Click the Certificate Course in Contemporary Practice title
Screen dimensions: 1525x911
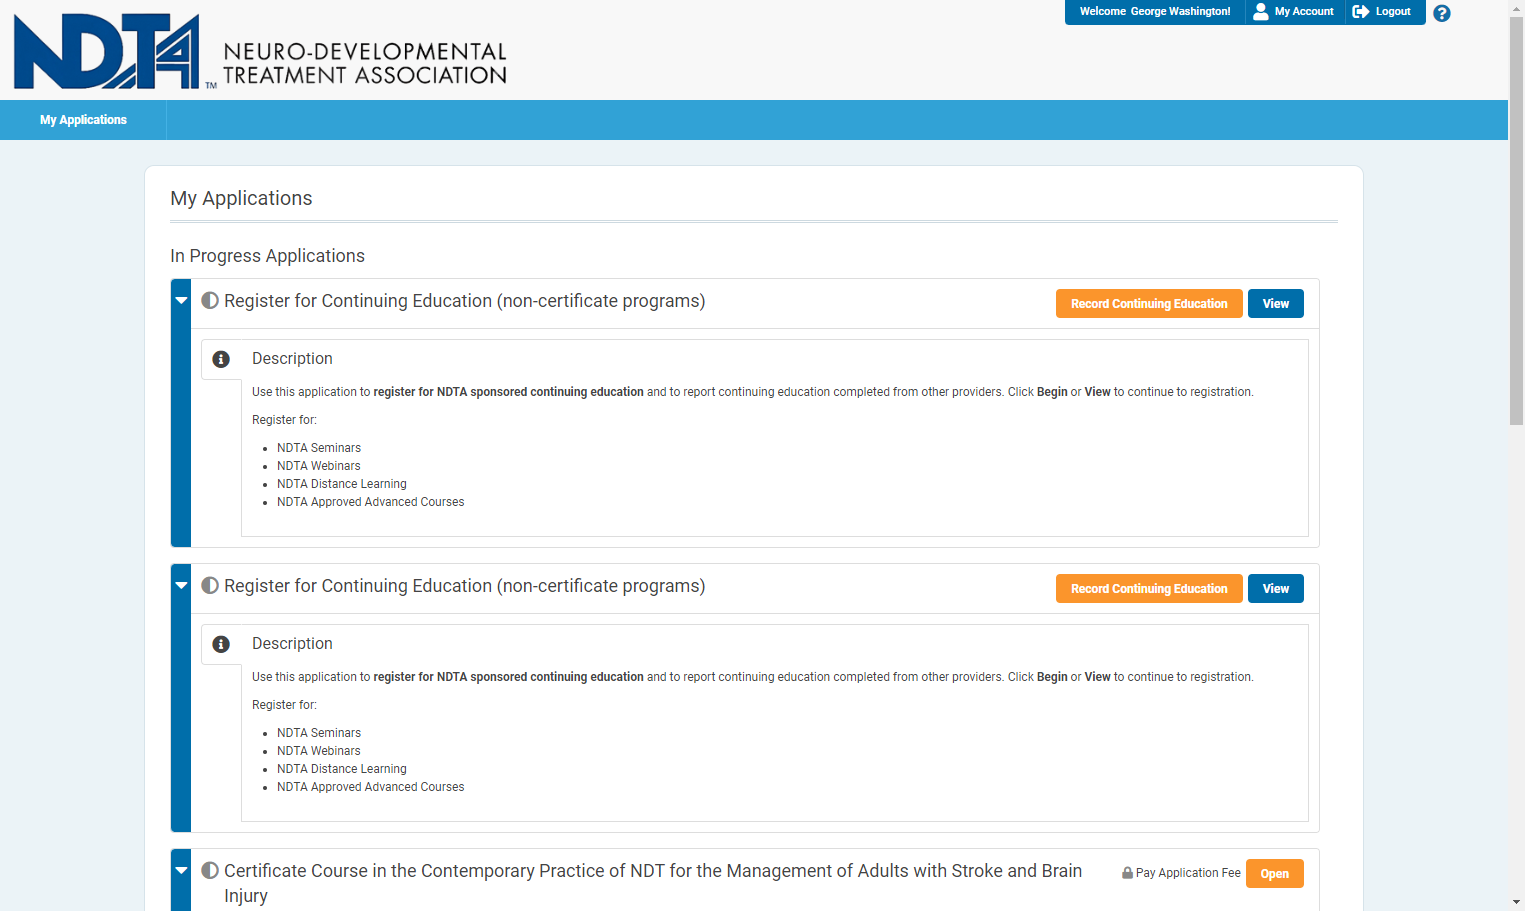point(653,883)
